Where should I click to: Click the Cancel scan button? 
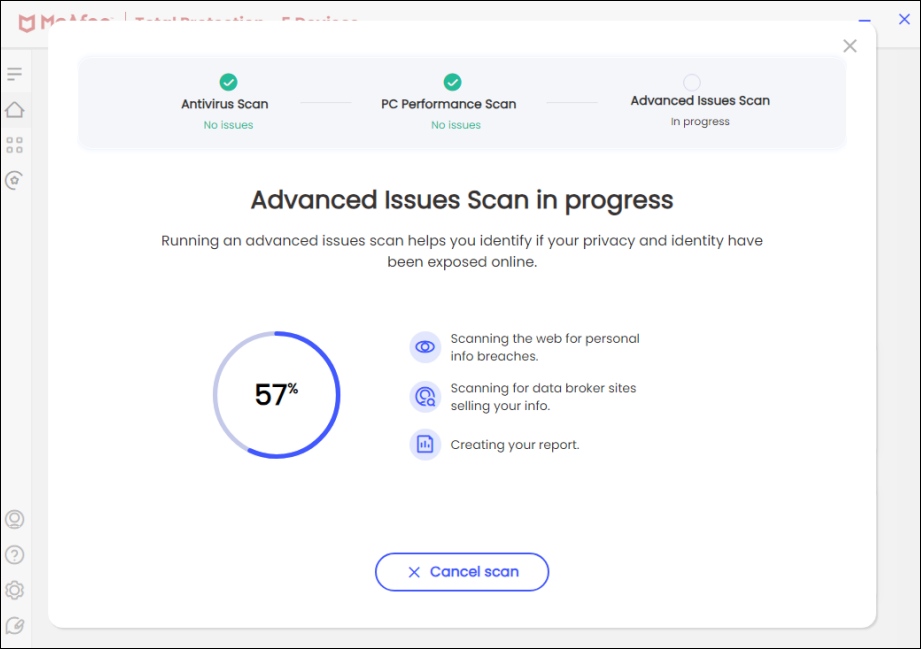[x=461, y=571]
